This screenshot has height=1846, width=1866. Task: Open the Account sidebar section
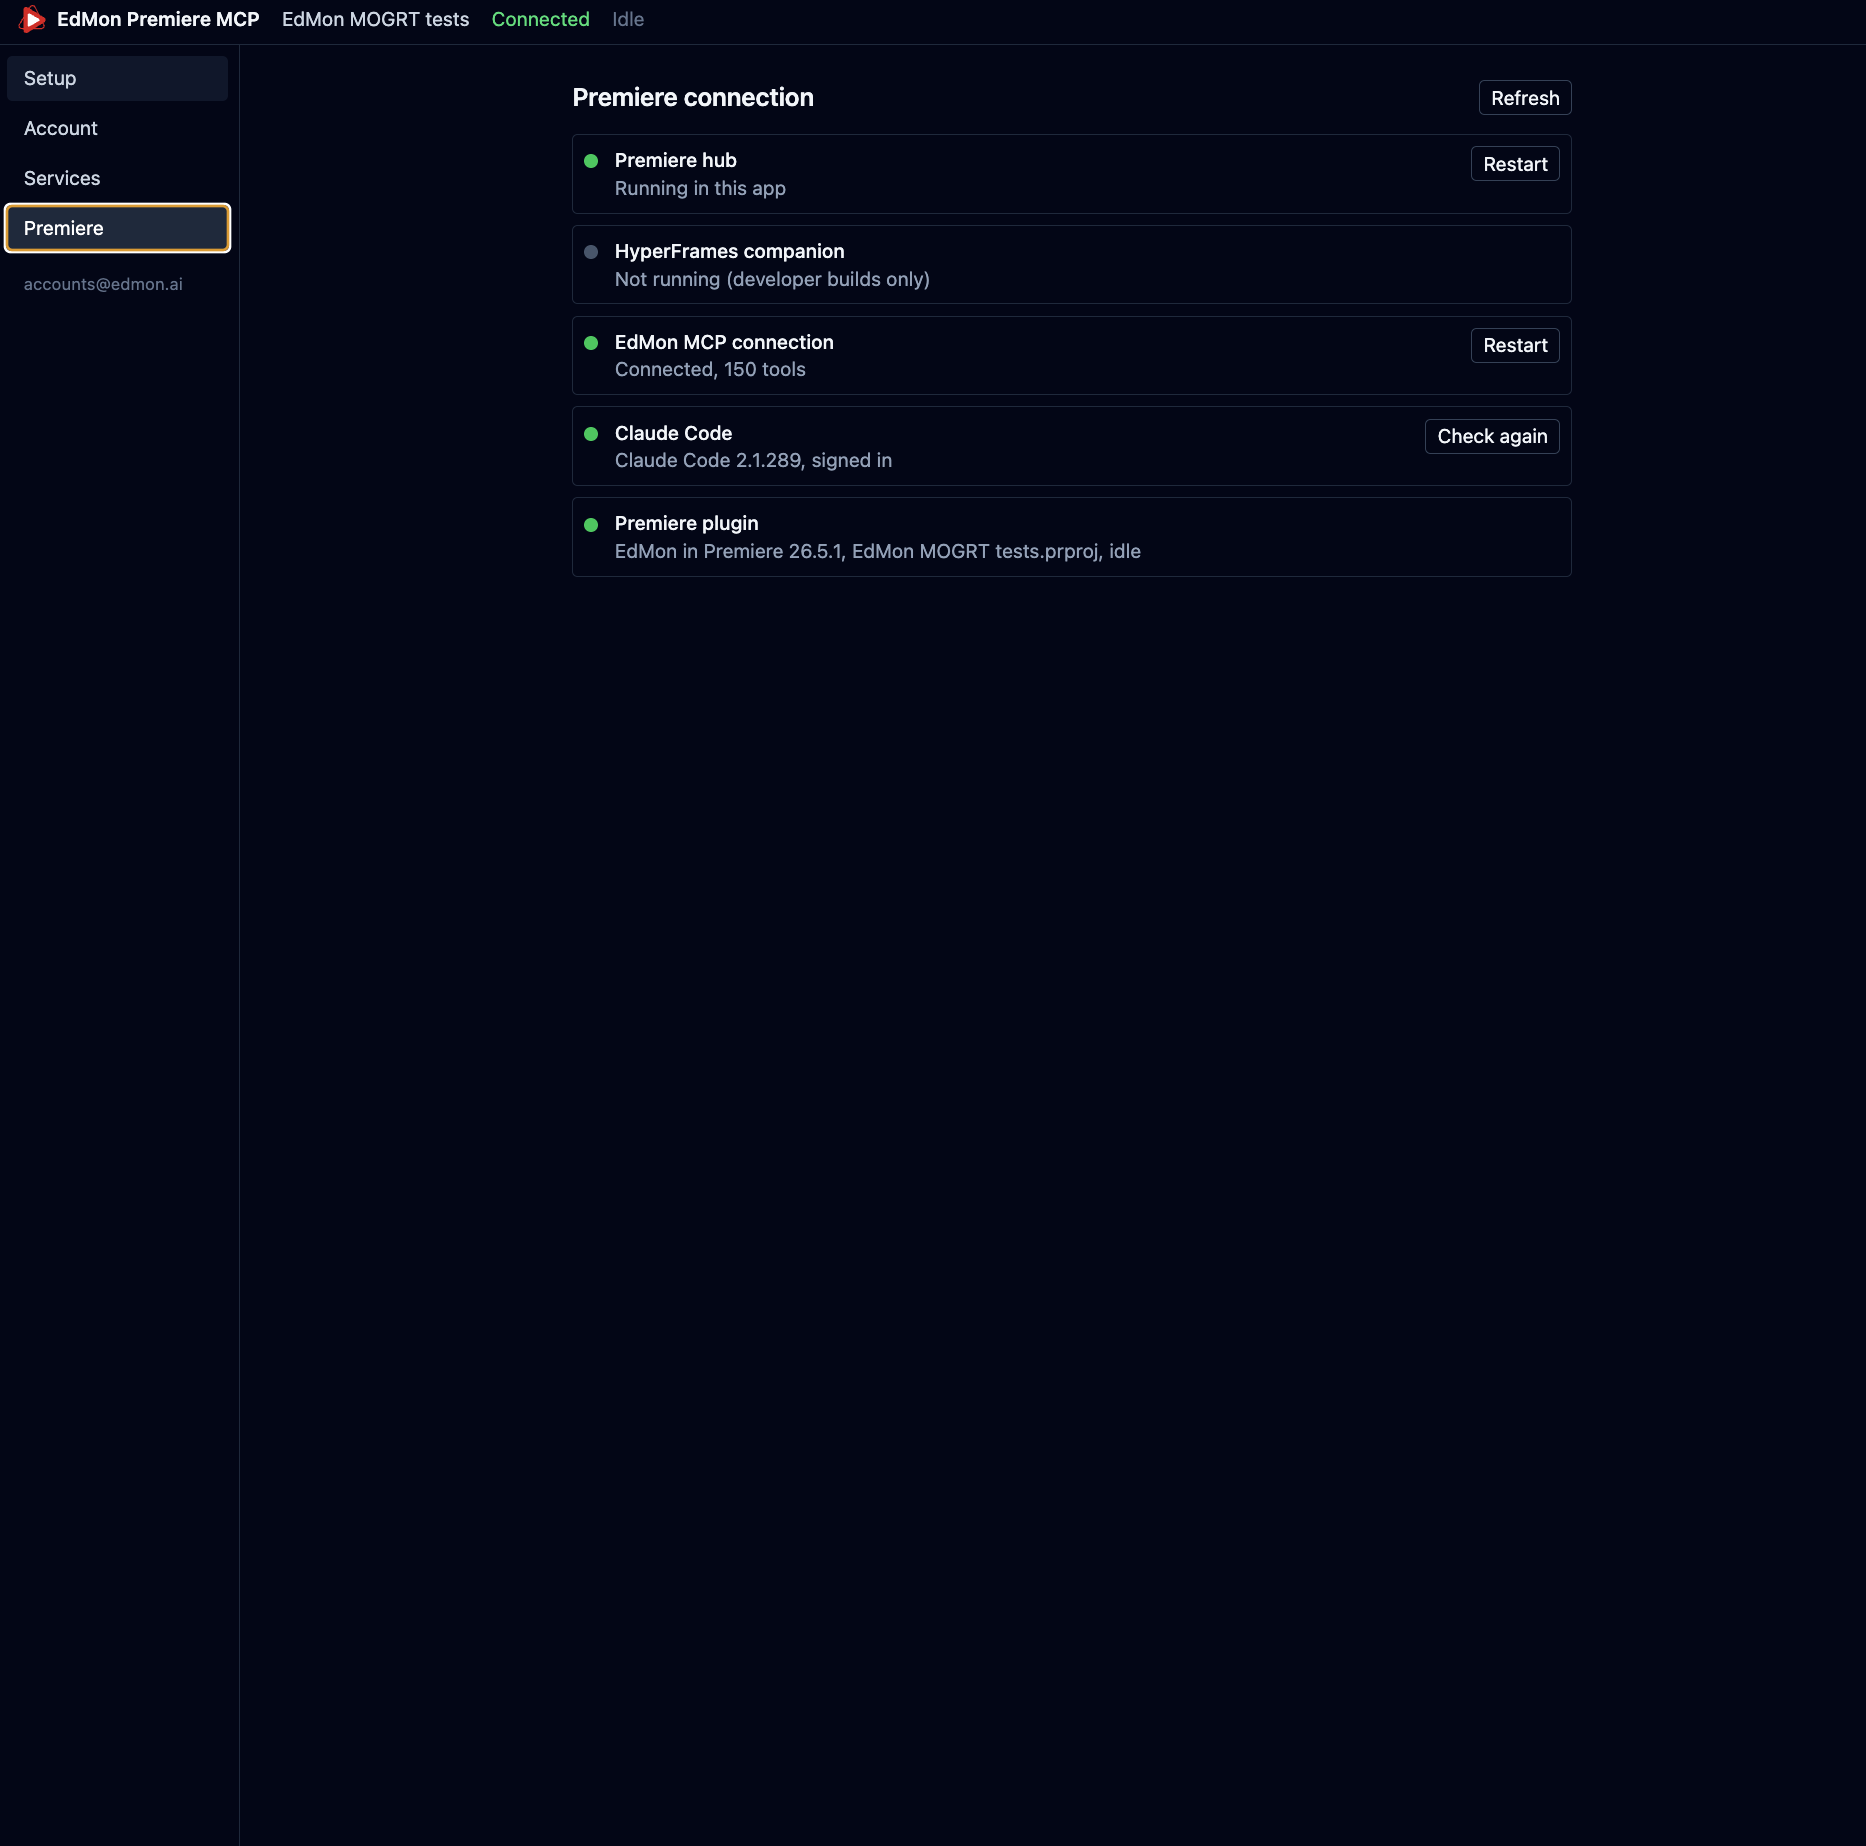point(117,128)
